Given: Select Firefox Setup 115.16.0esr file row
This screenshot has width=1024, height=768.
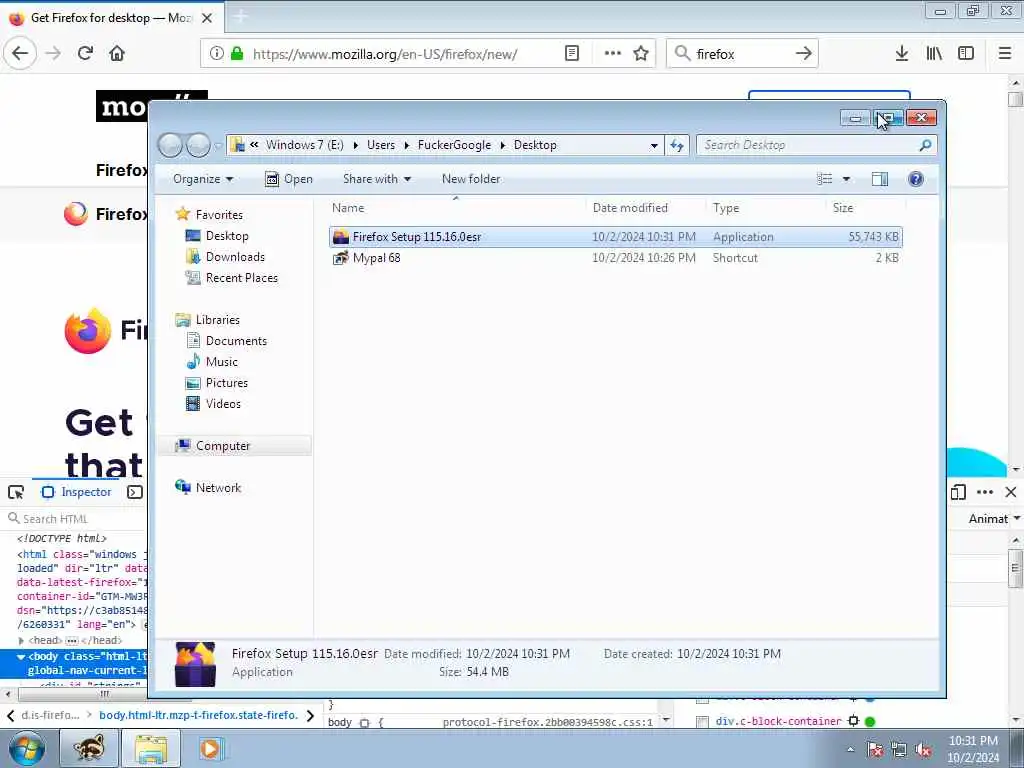Looking at the screenshot, I should pyautogui.click(x=616, y=237).
